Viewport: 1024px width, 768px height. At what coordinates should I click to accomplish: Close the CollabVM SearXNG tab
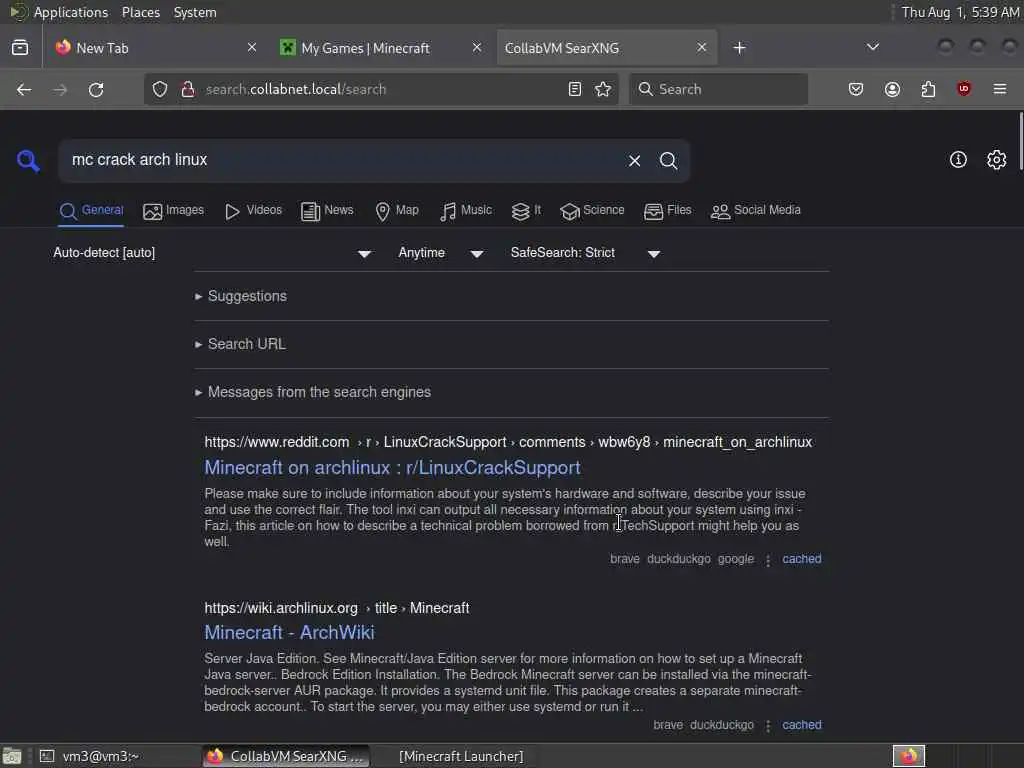tap(701, 48)
